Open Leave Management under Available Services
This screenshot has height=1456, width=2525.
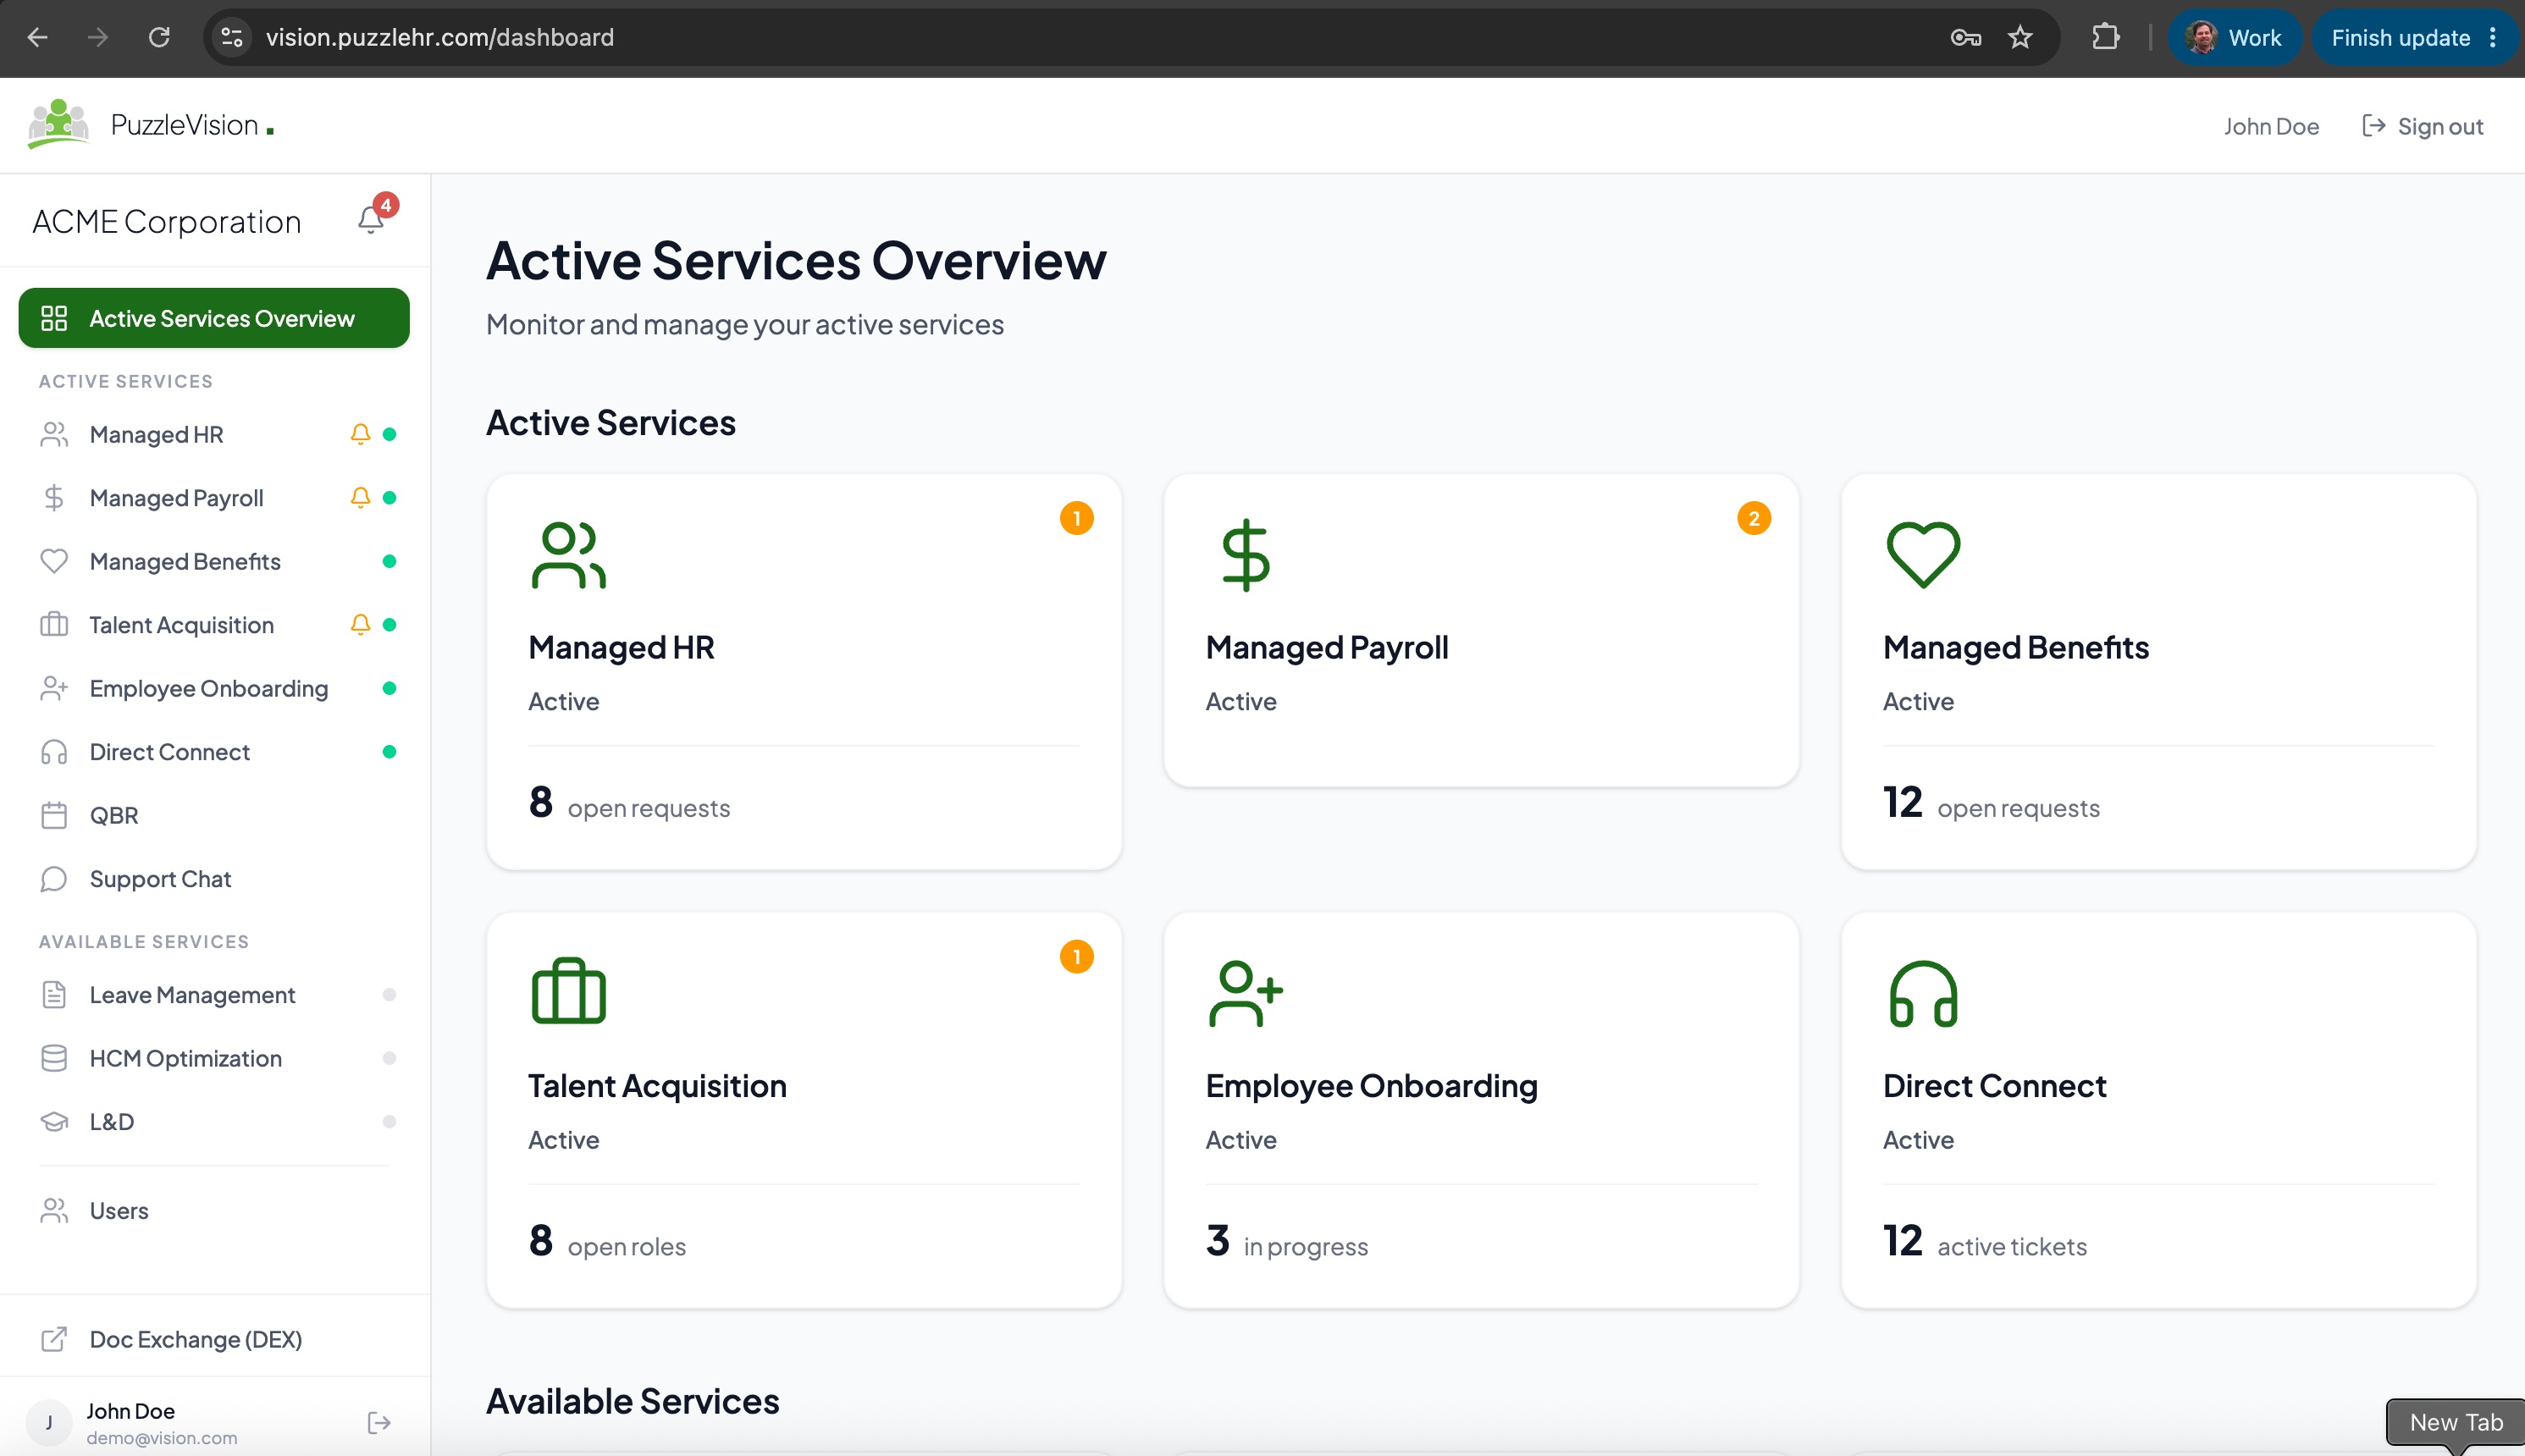214,994
